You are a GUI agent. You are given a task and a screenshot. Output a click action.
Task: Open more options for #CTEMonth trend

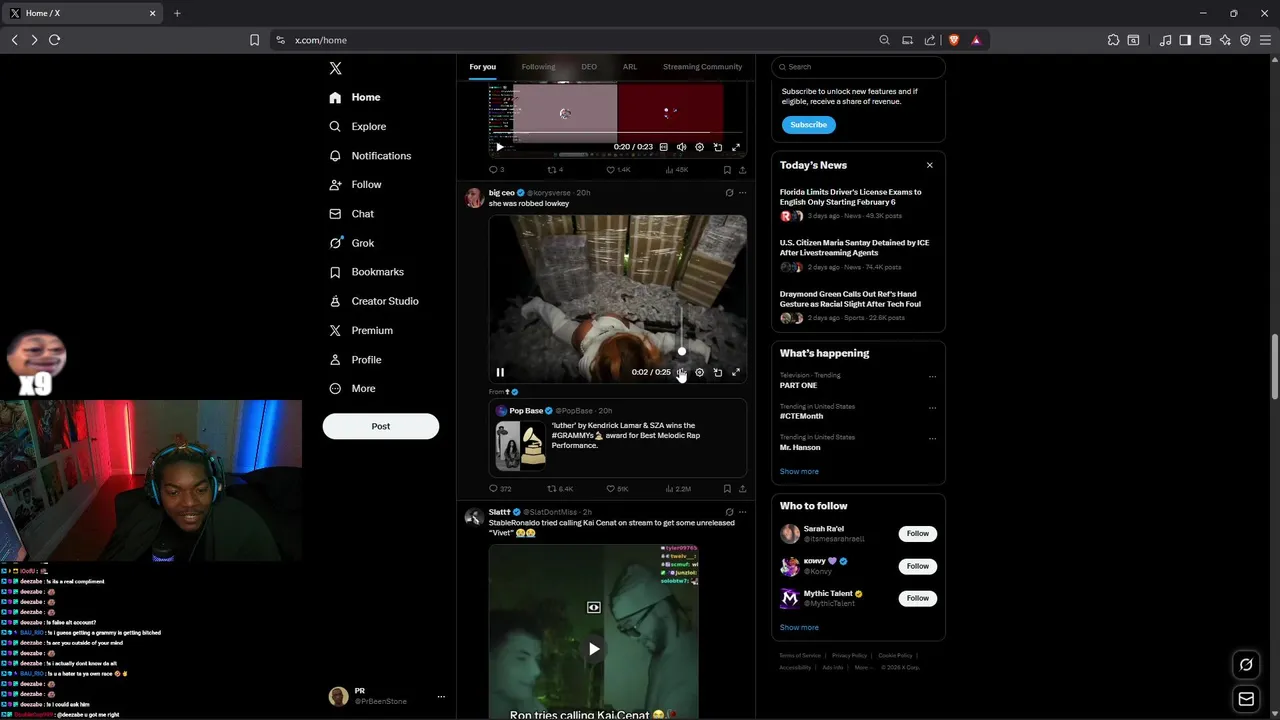point(932,408)
